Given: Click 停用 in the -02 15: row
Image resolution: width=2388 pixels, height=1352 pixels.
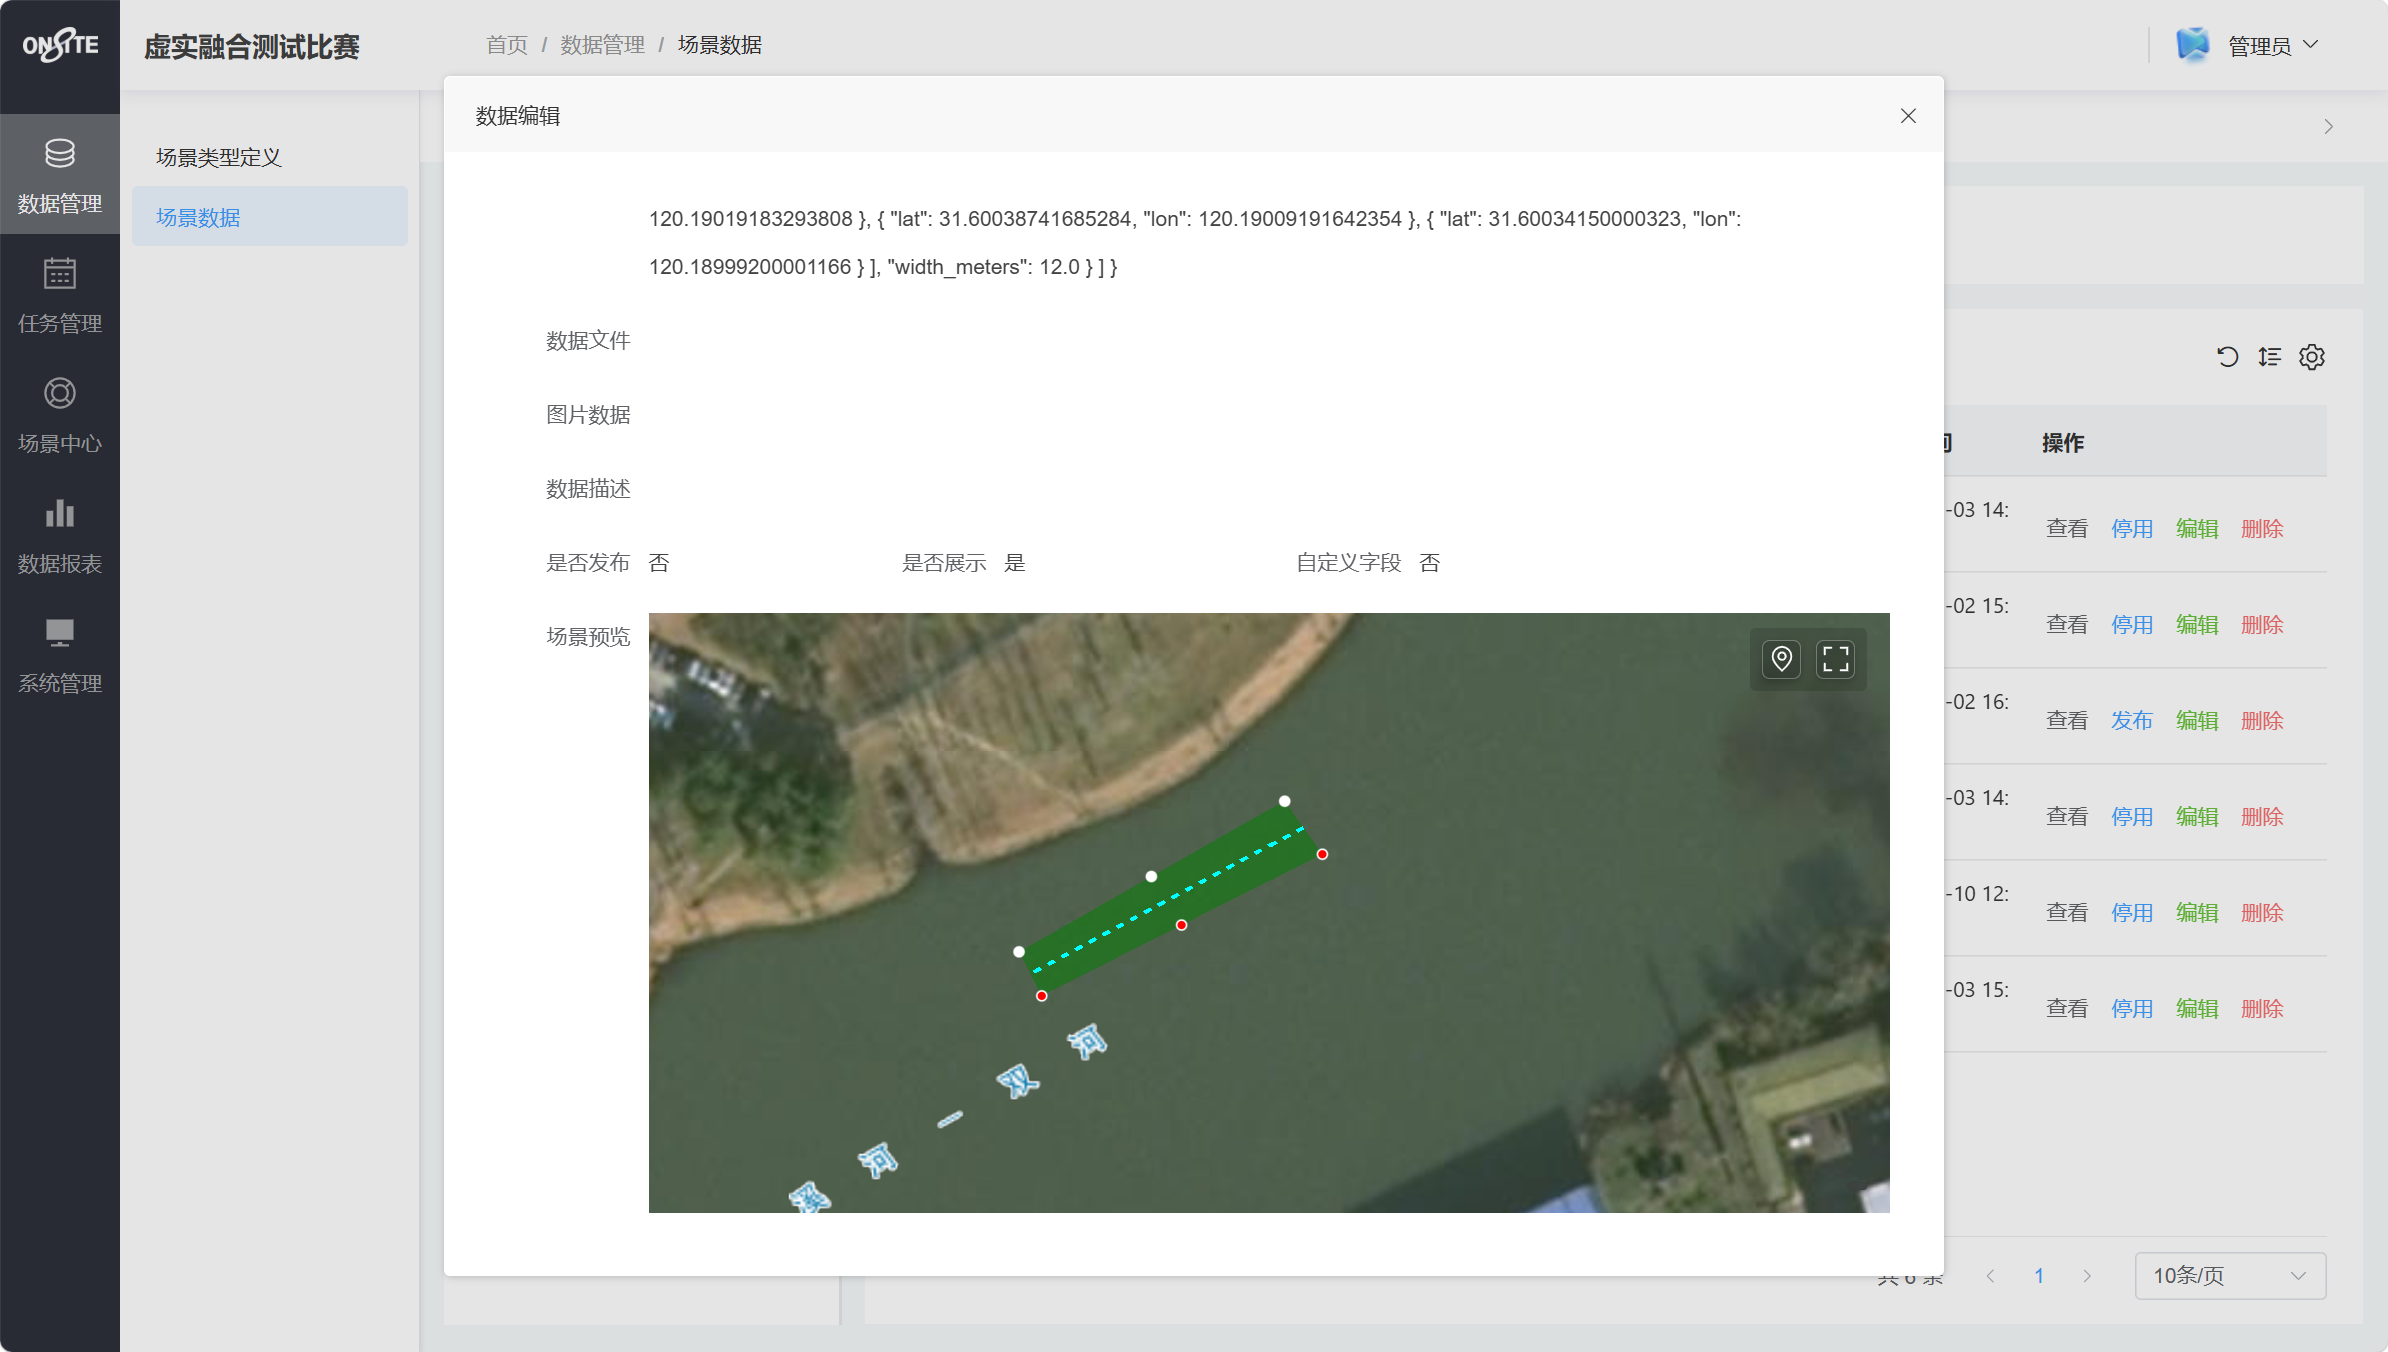Looking at the screenshot, I should click(x=2132, y=625).
